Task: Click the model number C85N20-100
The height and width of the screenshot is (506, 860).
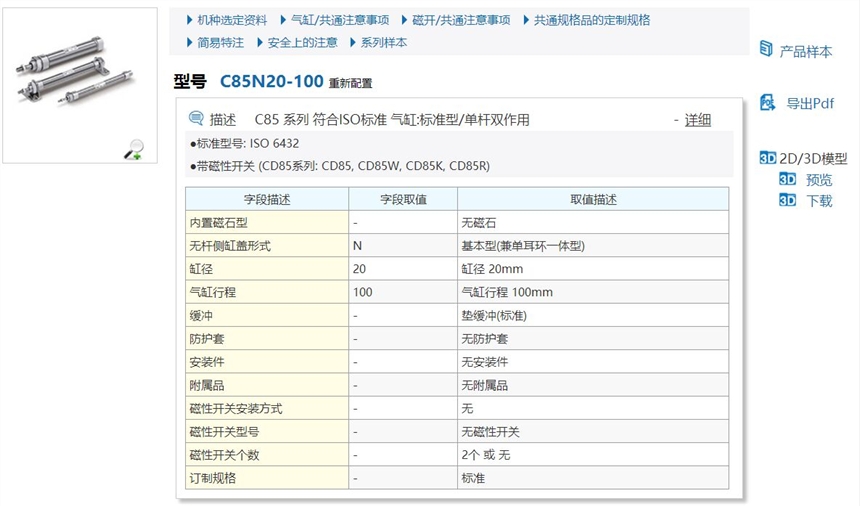Action: coord(271,81)
